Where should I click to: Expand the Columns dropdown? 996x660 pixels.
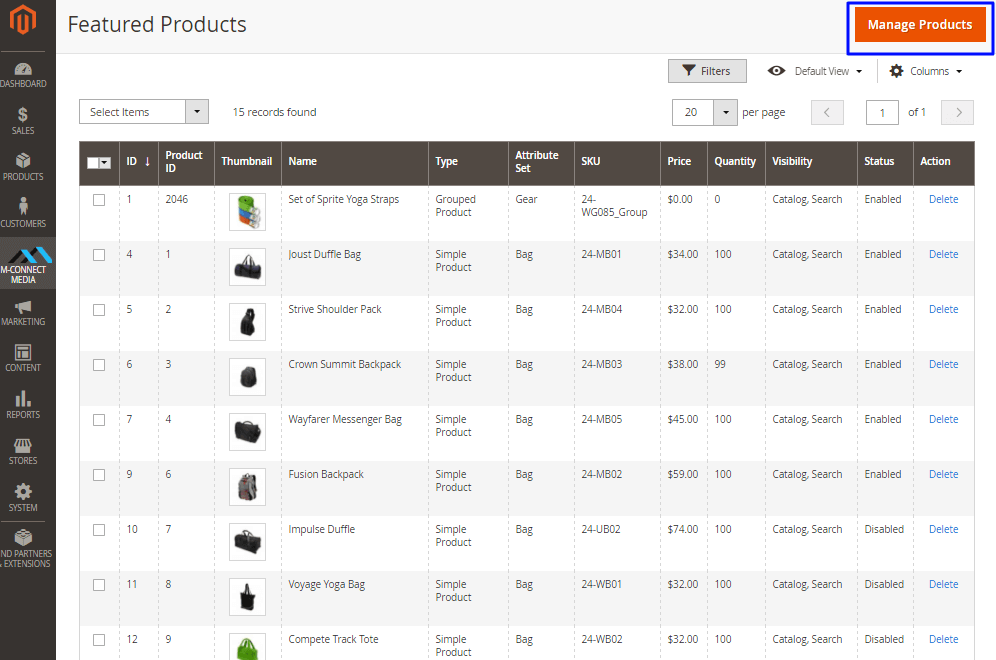[x=926, y=71]
